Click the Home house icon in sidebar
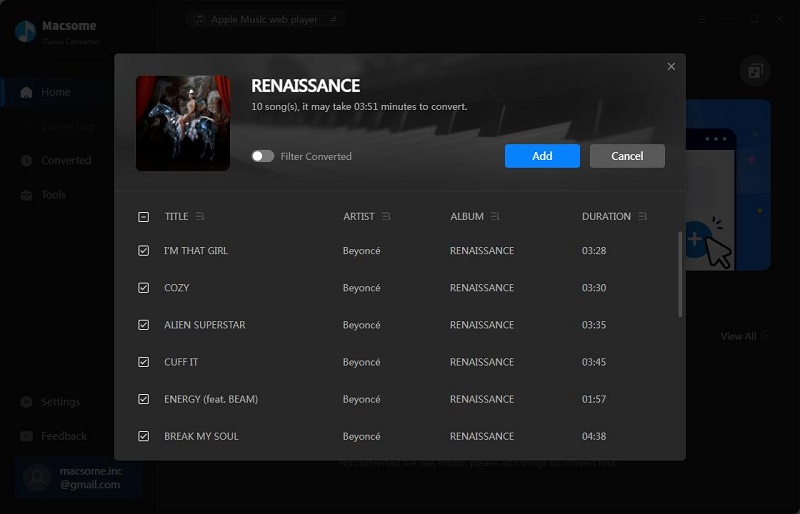This screenshot has height=514, width=800. tap(27, 92)
